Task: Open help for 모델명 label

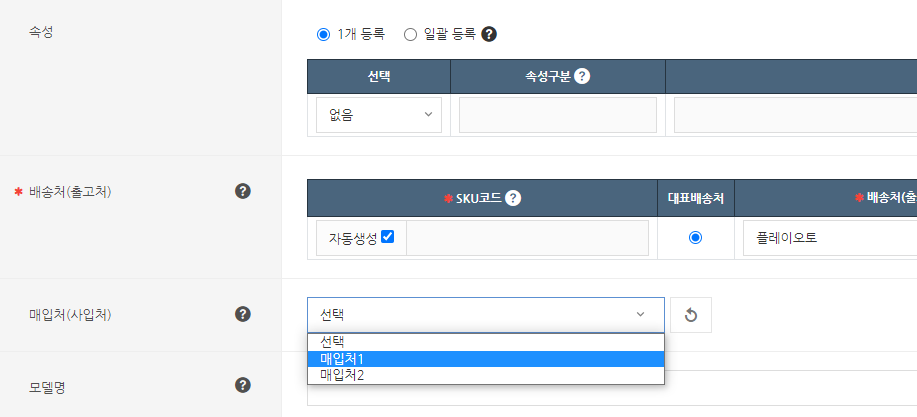Action: (242, 385)
